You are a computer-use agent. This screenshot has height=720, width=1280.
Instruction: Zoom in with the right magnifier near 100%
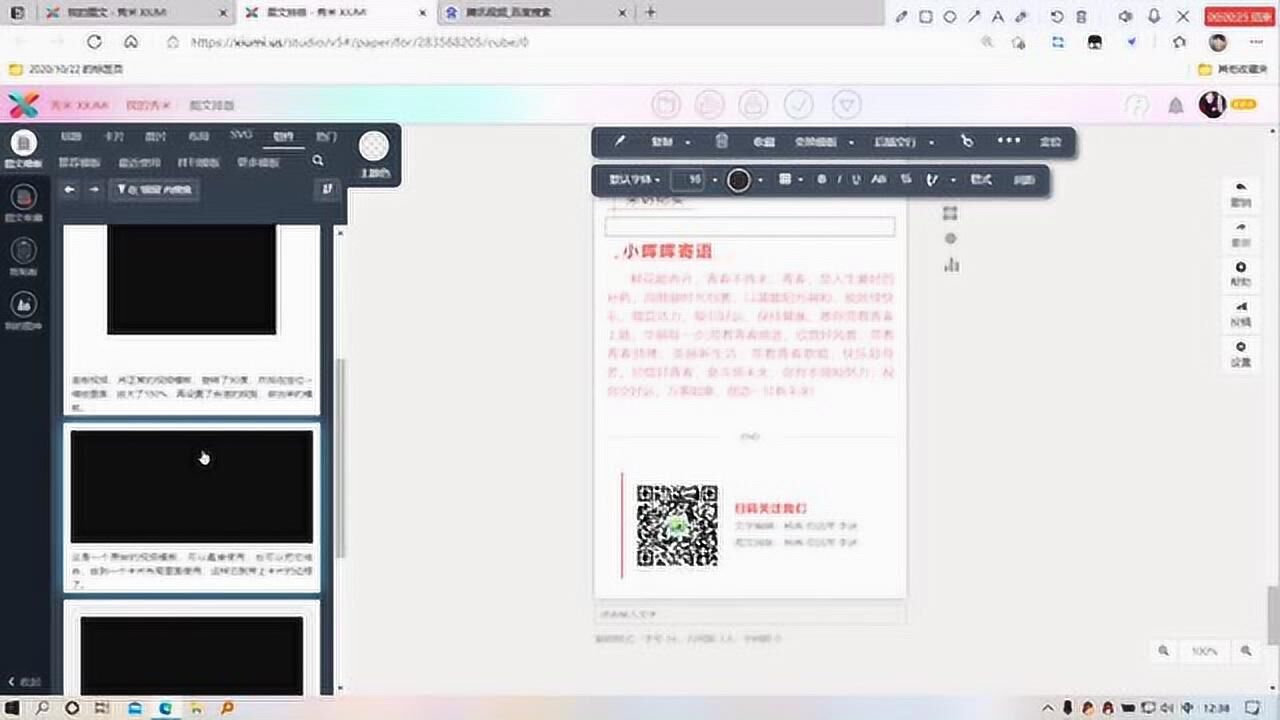(x=1246, y=651)
